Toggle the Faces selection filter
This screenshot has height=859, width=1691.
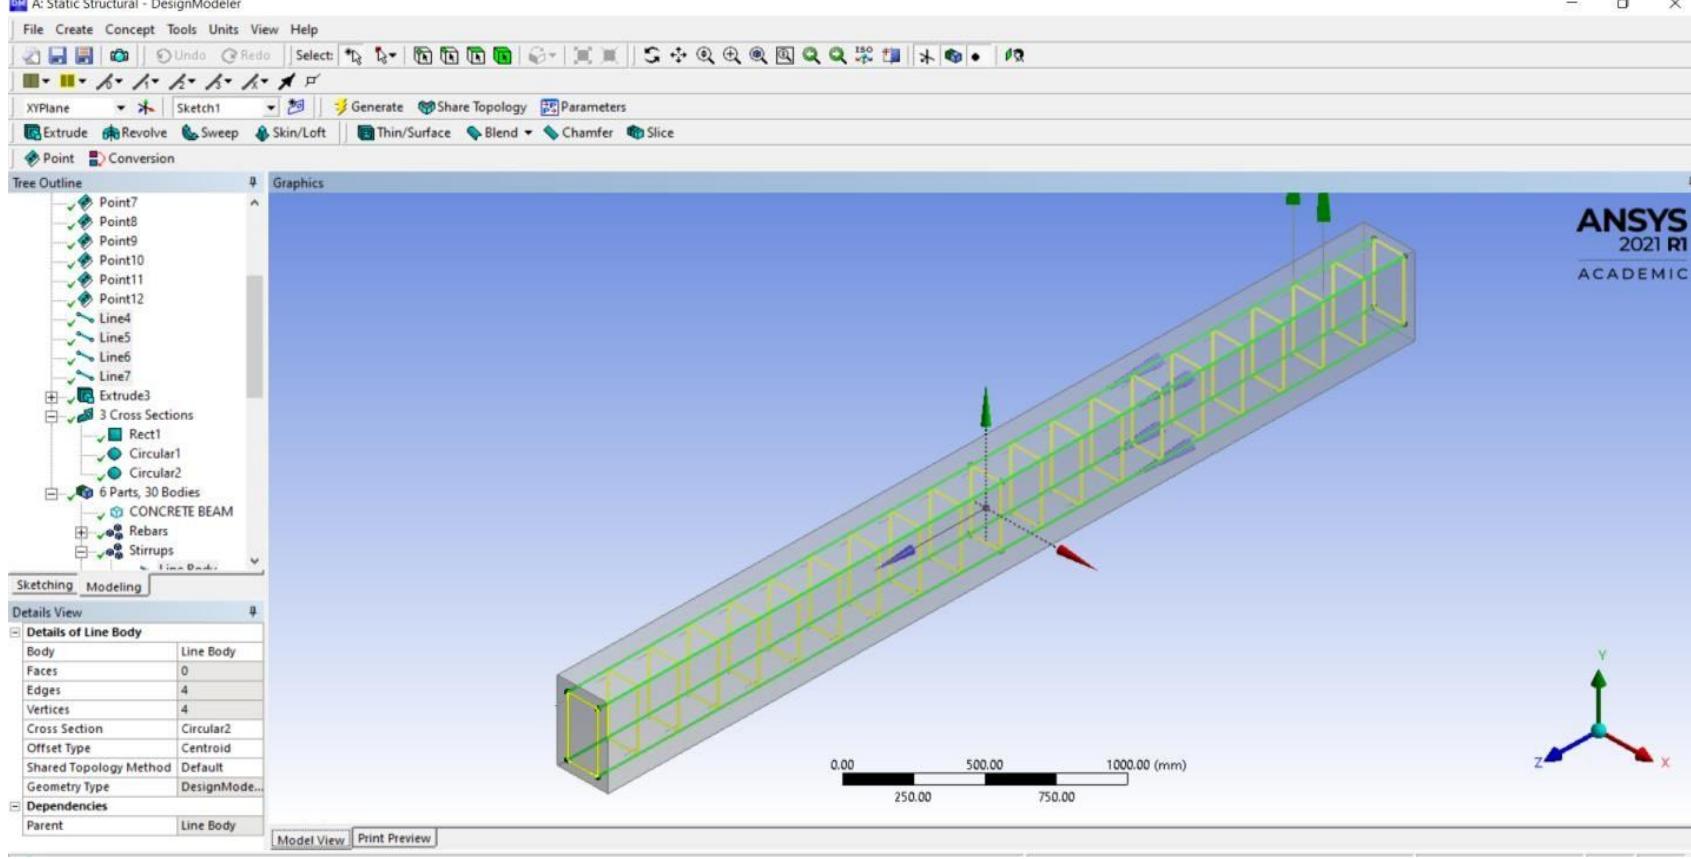[476, 55]
